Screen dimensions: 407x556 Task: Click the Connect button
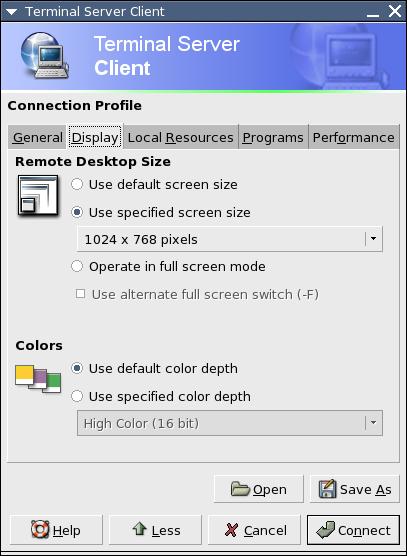pos(353,530)
